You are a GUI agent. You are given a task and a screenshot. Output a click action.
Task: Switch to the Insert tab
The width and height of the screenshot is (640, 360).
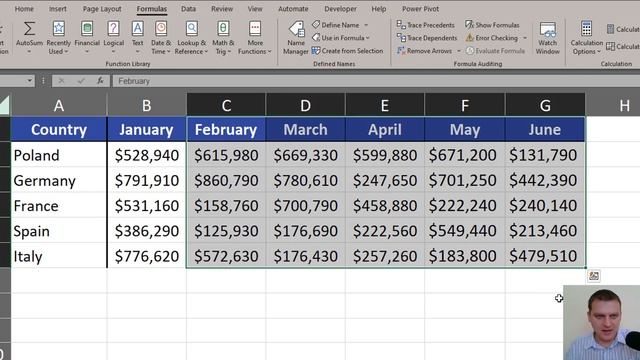(58, 9)
